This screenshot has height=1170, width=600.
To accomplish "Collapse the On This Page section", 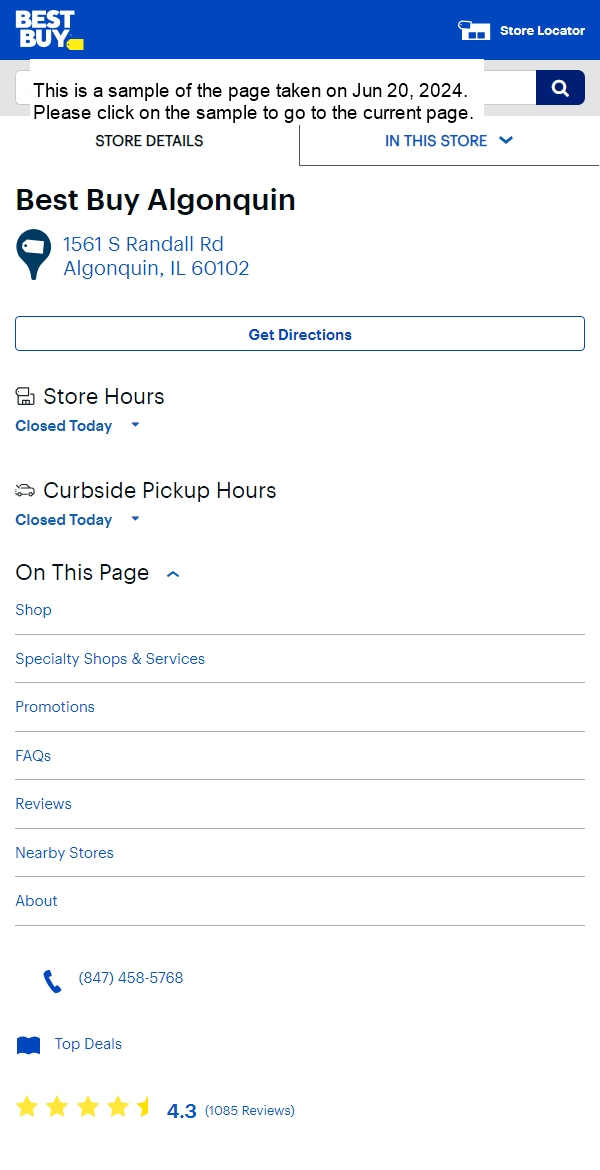I will (x=173, y=574).
